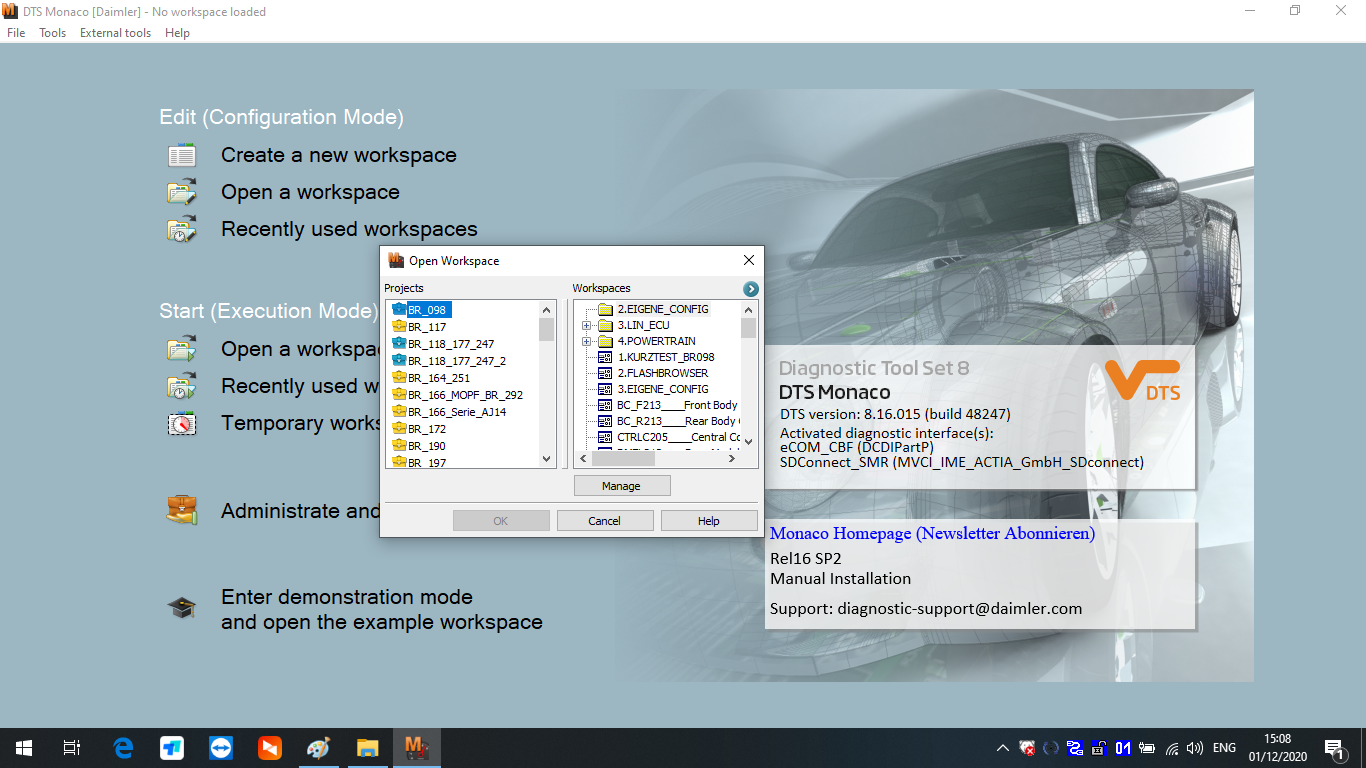
Task: Open the File menu
Action: pos(16,33)
